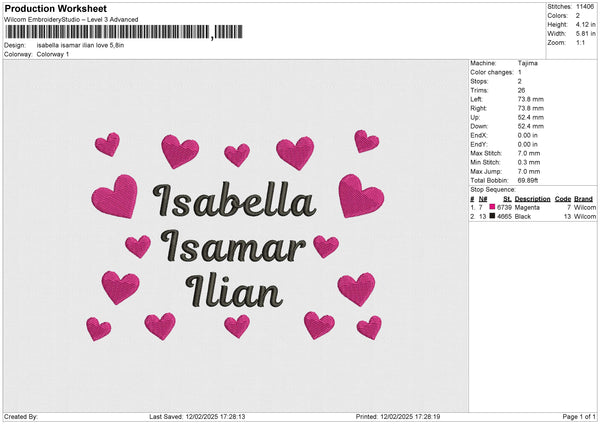Viewport: 600px width, 424px height.
Task: Click the Magenta description cell
Action: point(527,207)
